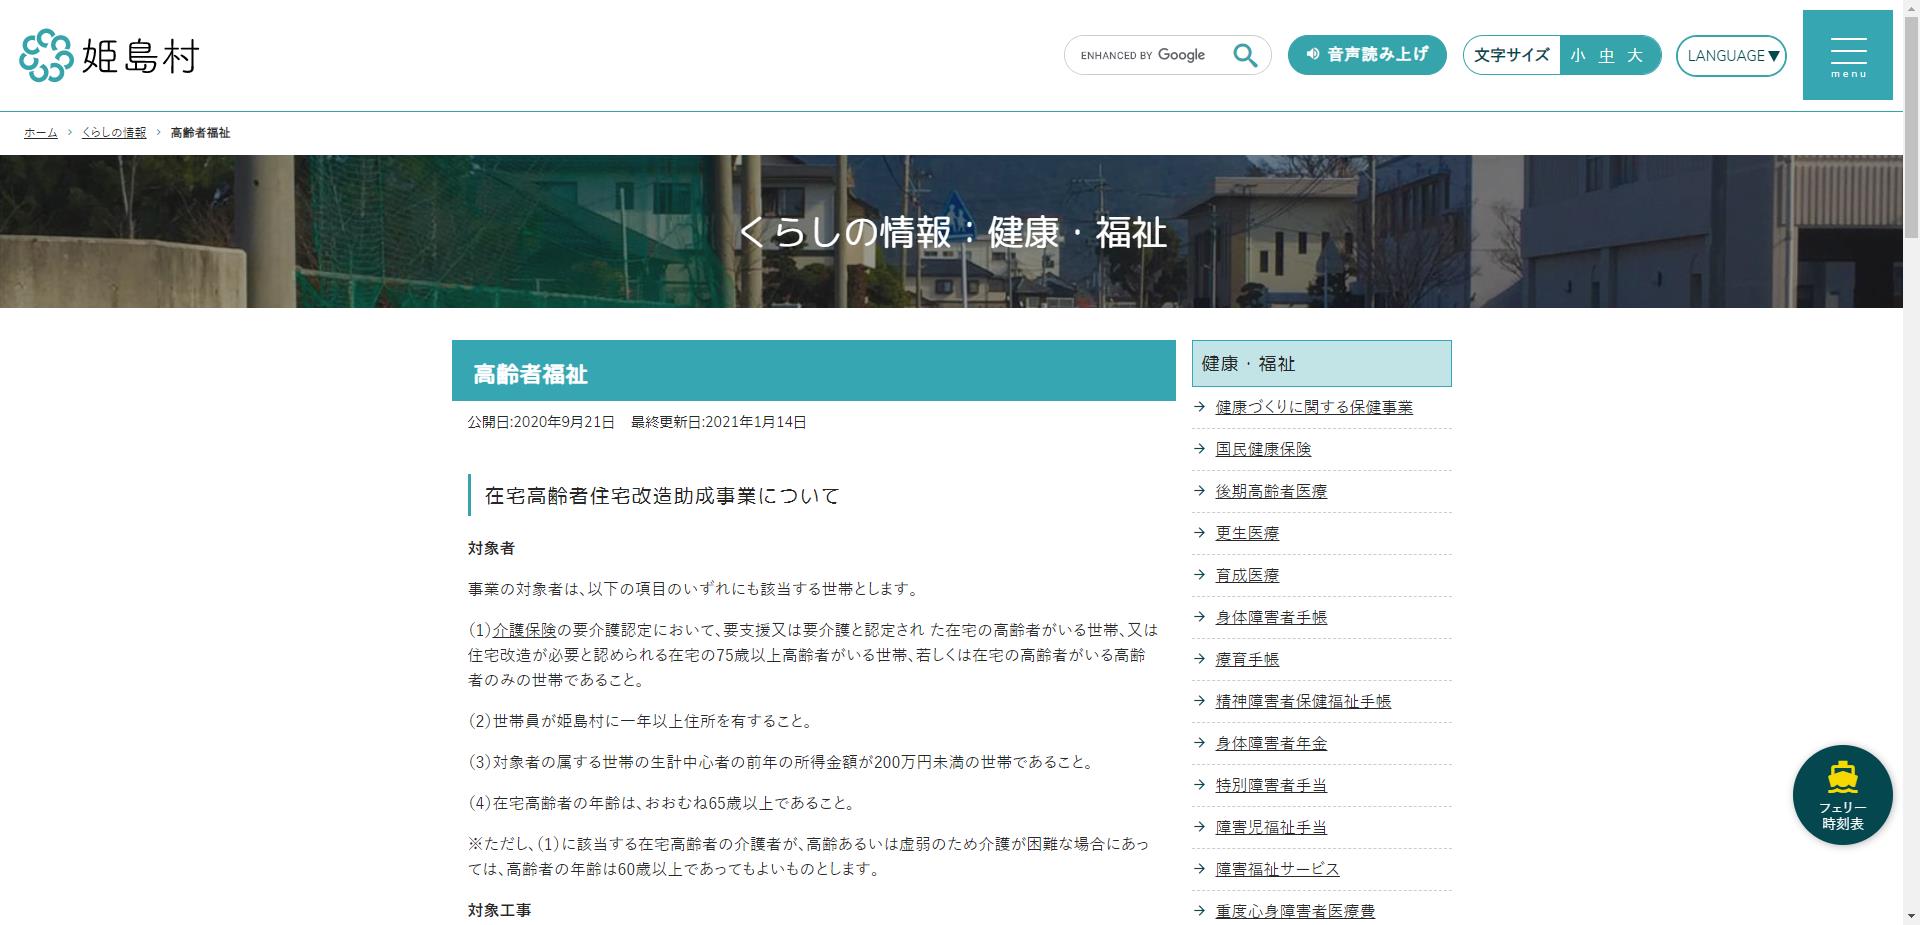
Task: Open くらしの情報 from the breadcrumb
Action: [112, 132]
